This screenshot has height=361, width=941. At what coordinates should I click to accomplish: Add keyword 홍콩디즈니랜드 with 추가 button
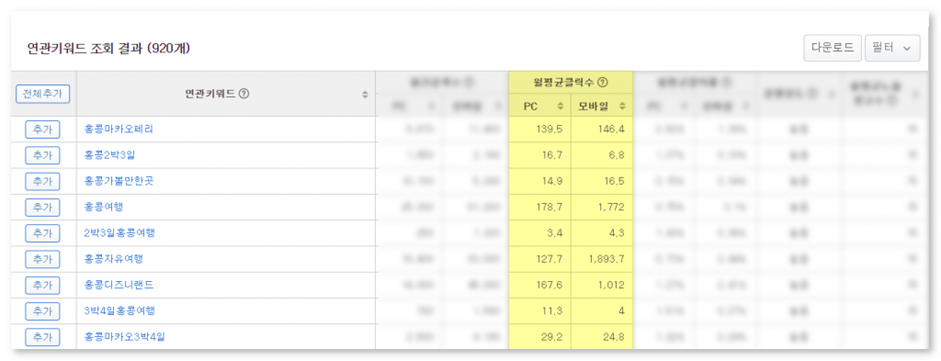(x=43, y=285)
